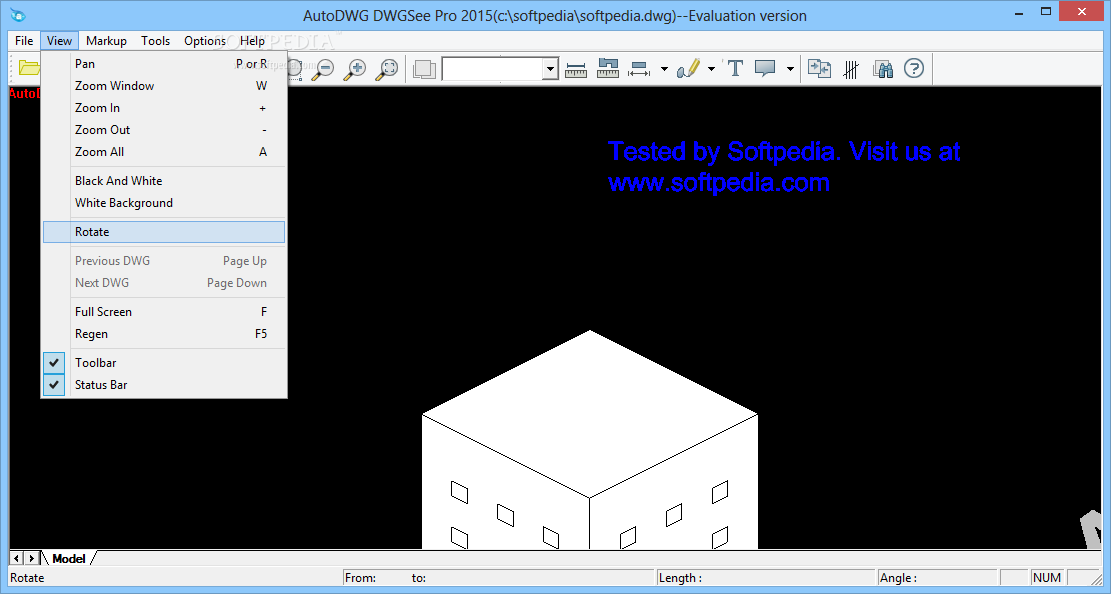
Task: Switch to the Model tab
Action: [69, 559]
